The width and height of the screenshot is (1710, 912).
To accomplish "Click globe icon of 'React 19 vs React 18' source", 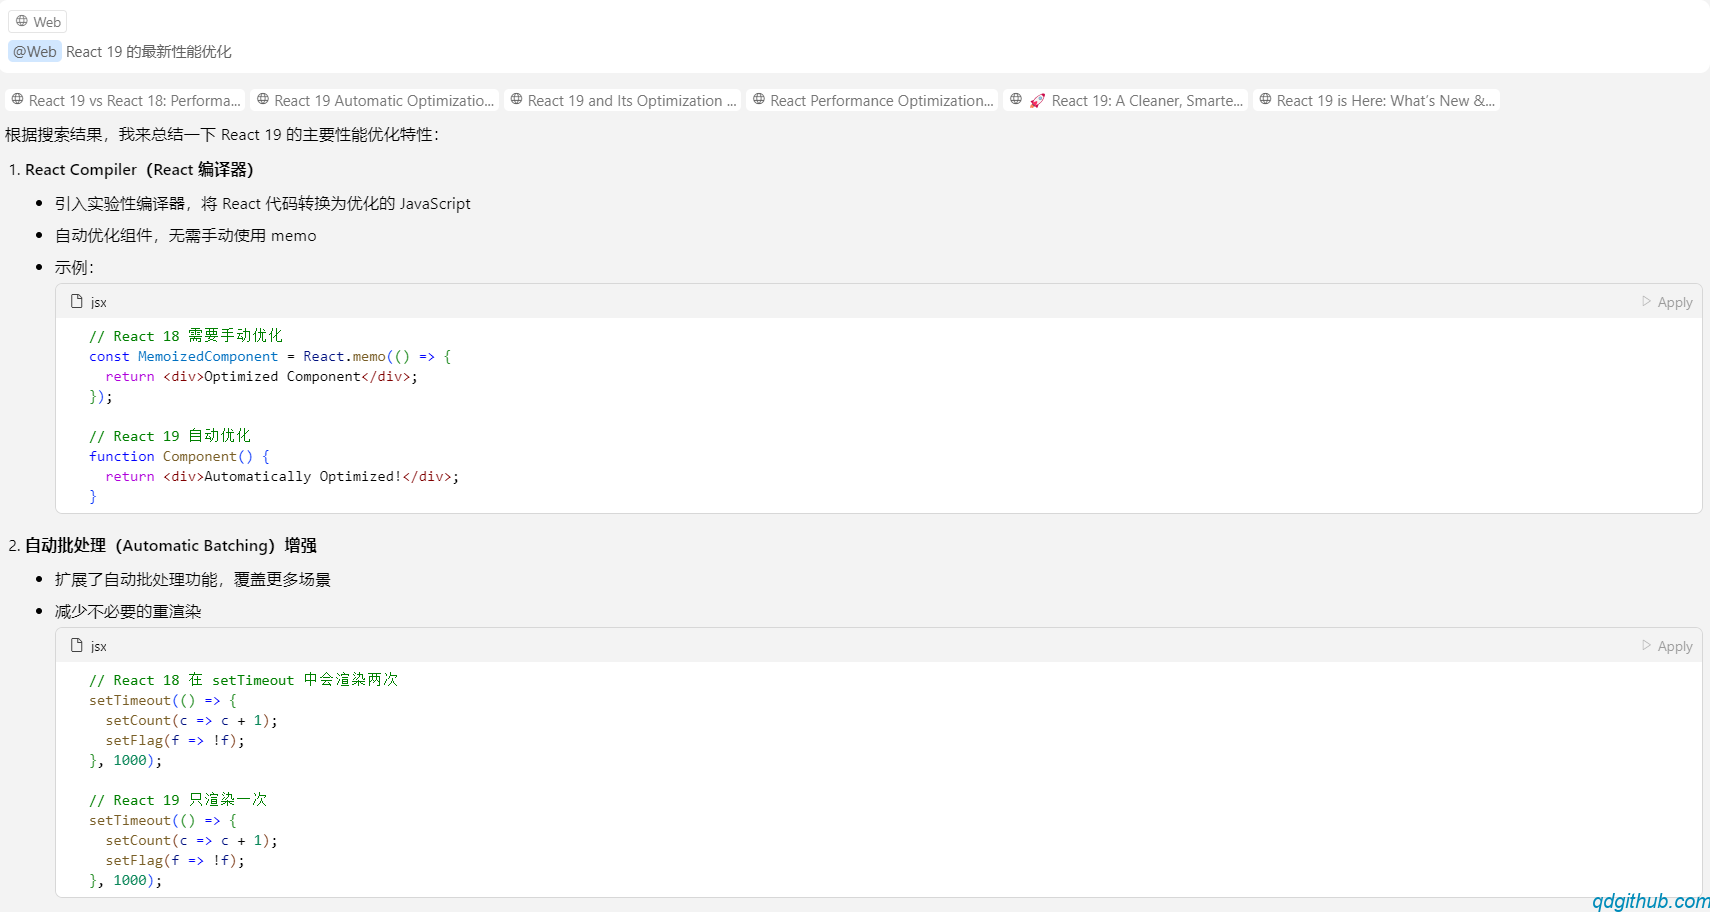I will click(18, 100).
